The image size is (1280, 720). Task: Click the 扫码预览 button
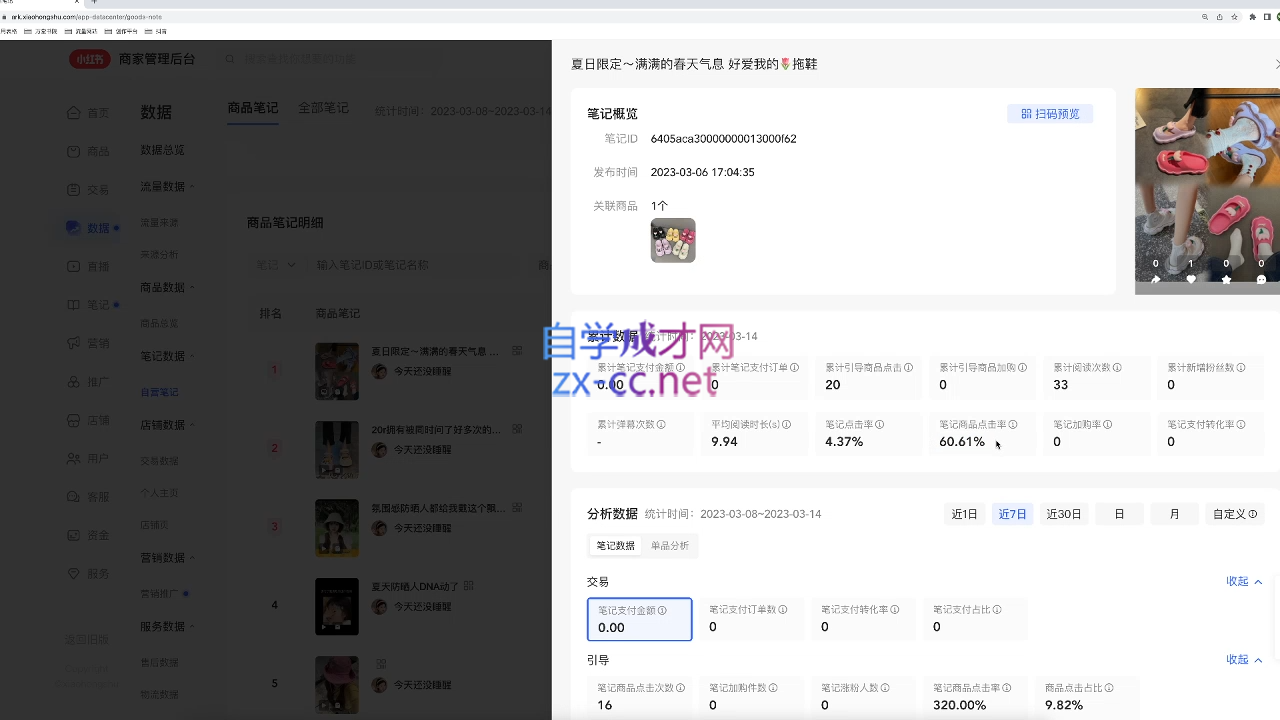[1050, 114]
